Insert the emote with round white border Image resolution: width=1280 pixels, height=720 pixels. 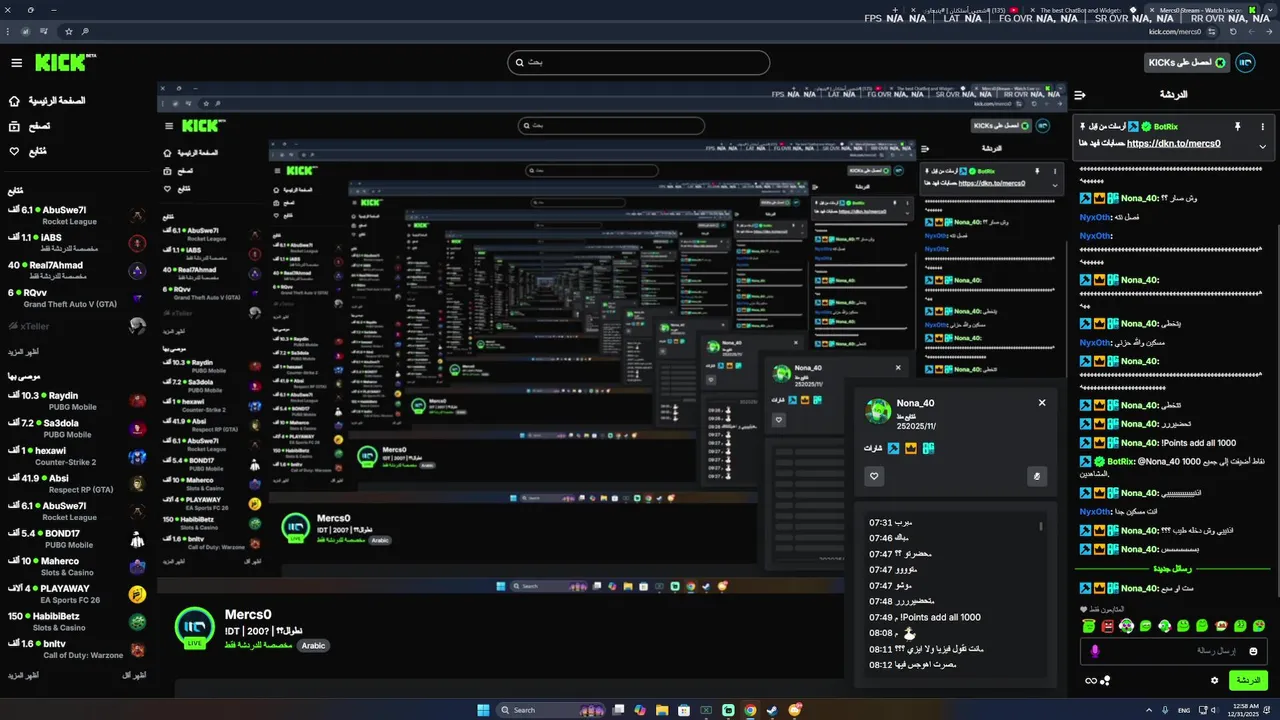click(1127, 626)
